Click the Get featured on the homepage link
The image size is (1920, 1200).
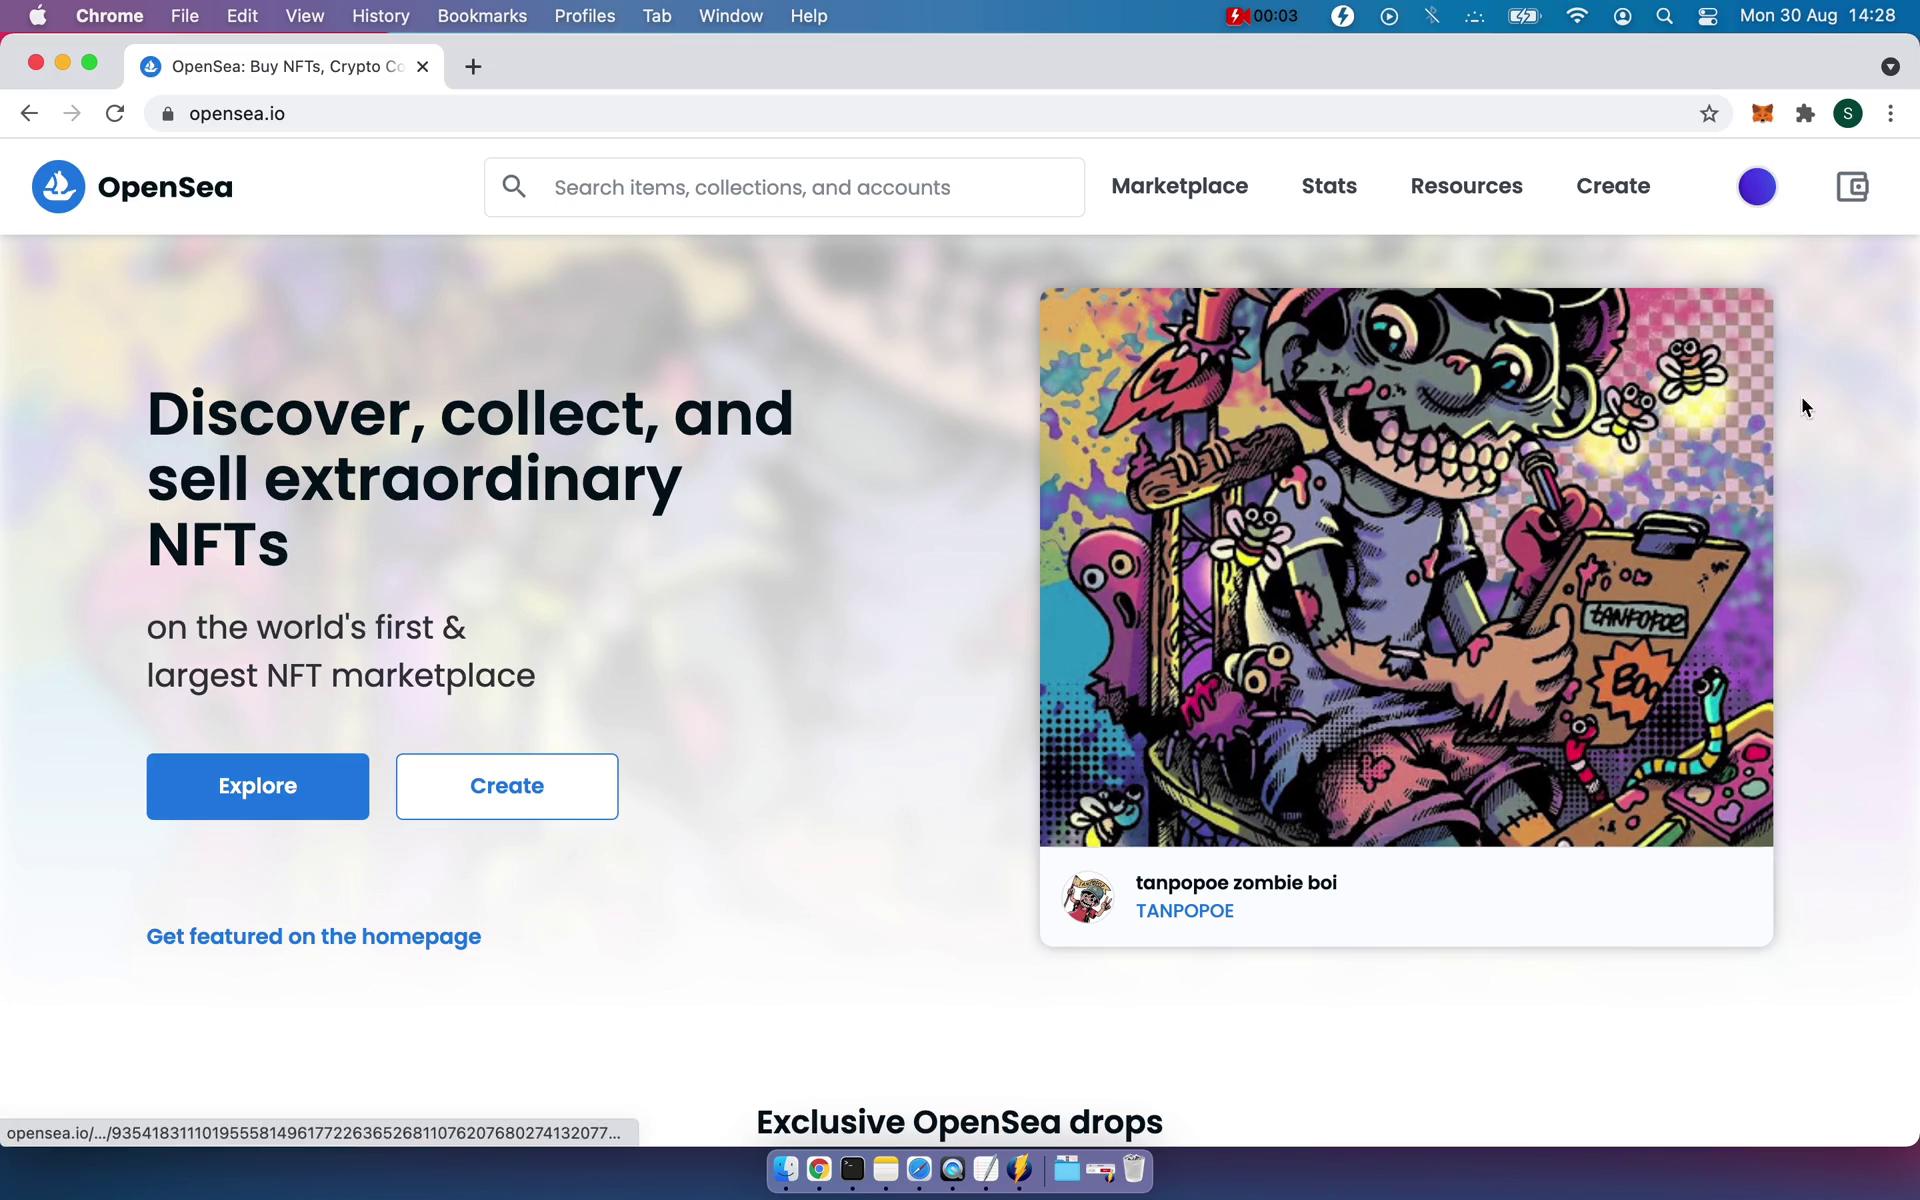pyautogui.click(x=314, y=936)
